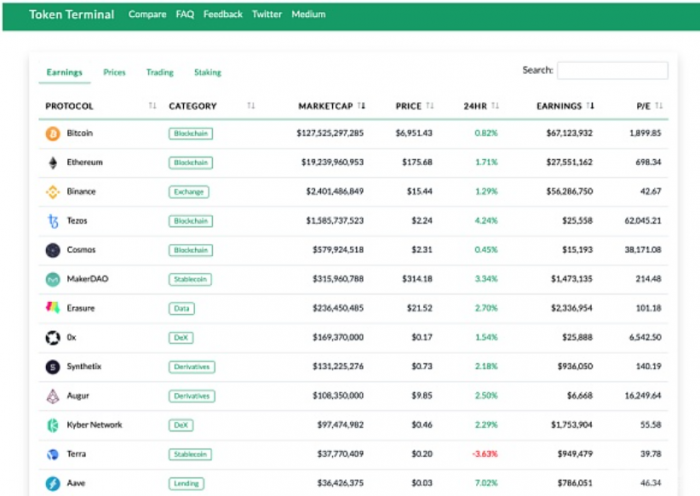Click Ethereum price $175.68
Viewport: 700px width, 496px height.
tap(417, 162)
